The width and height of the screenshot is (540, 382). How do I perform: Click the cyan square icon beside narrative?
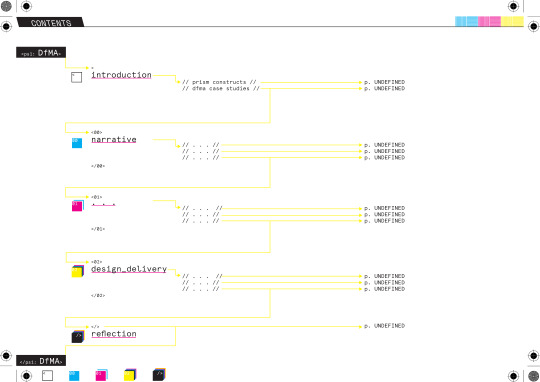[77, 143]
